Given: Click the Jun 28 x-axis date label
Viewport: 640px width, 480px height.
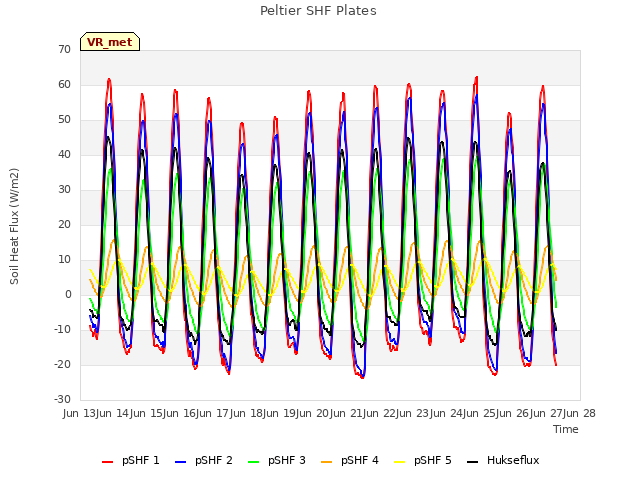Looking at the screenshot, I should pos(578,413).
